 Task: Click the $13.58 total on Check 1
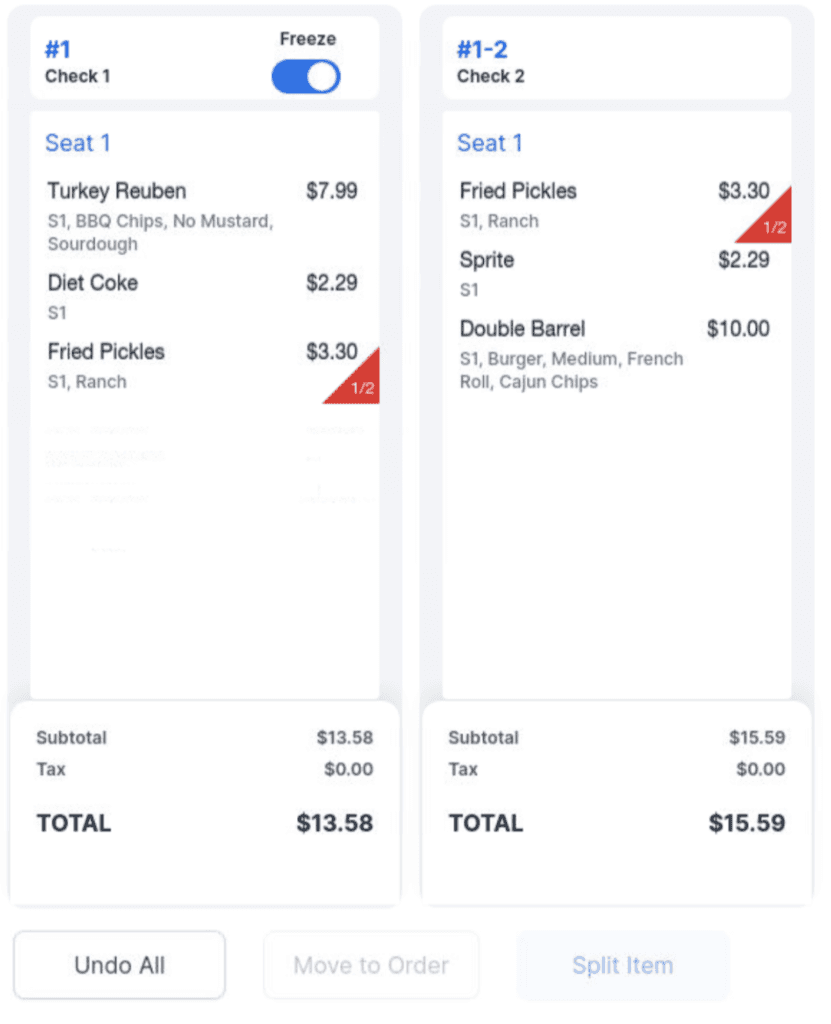[x=334, y=823]
